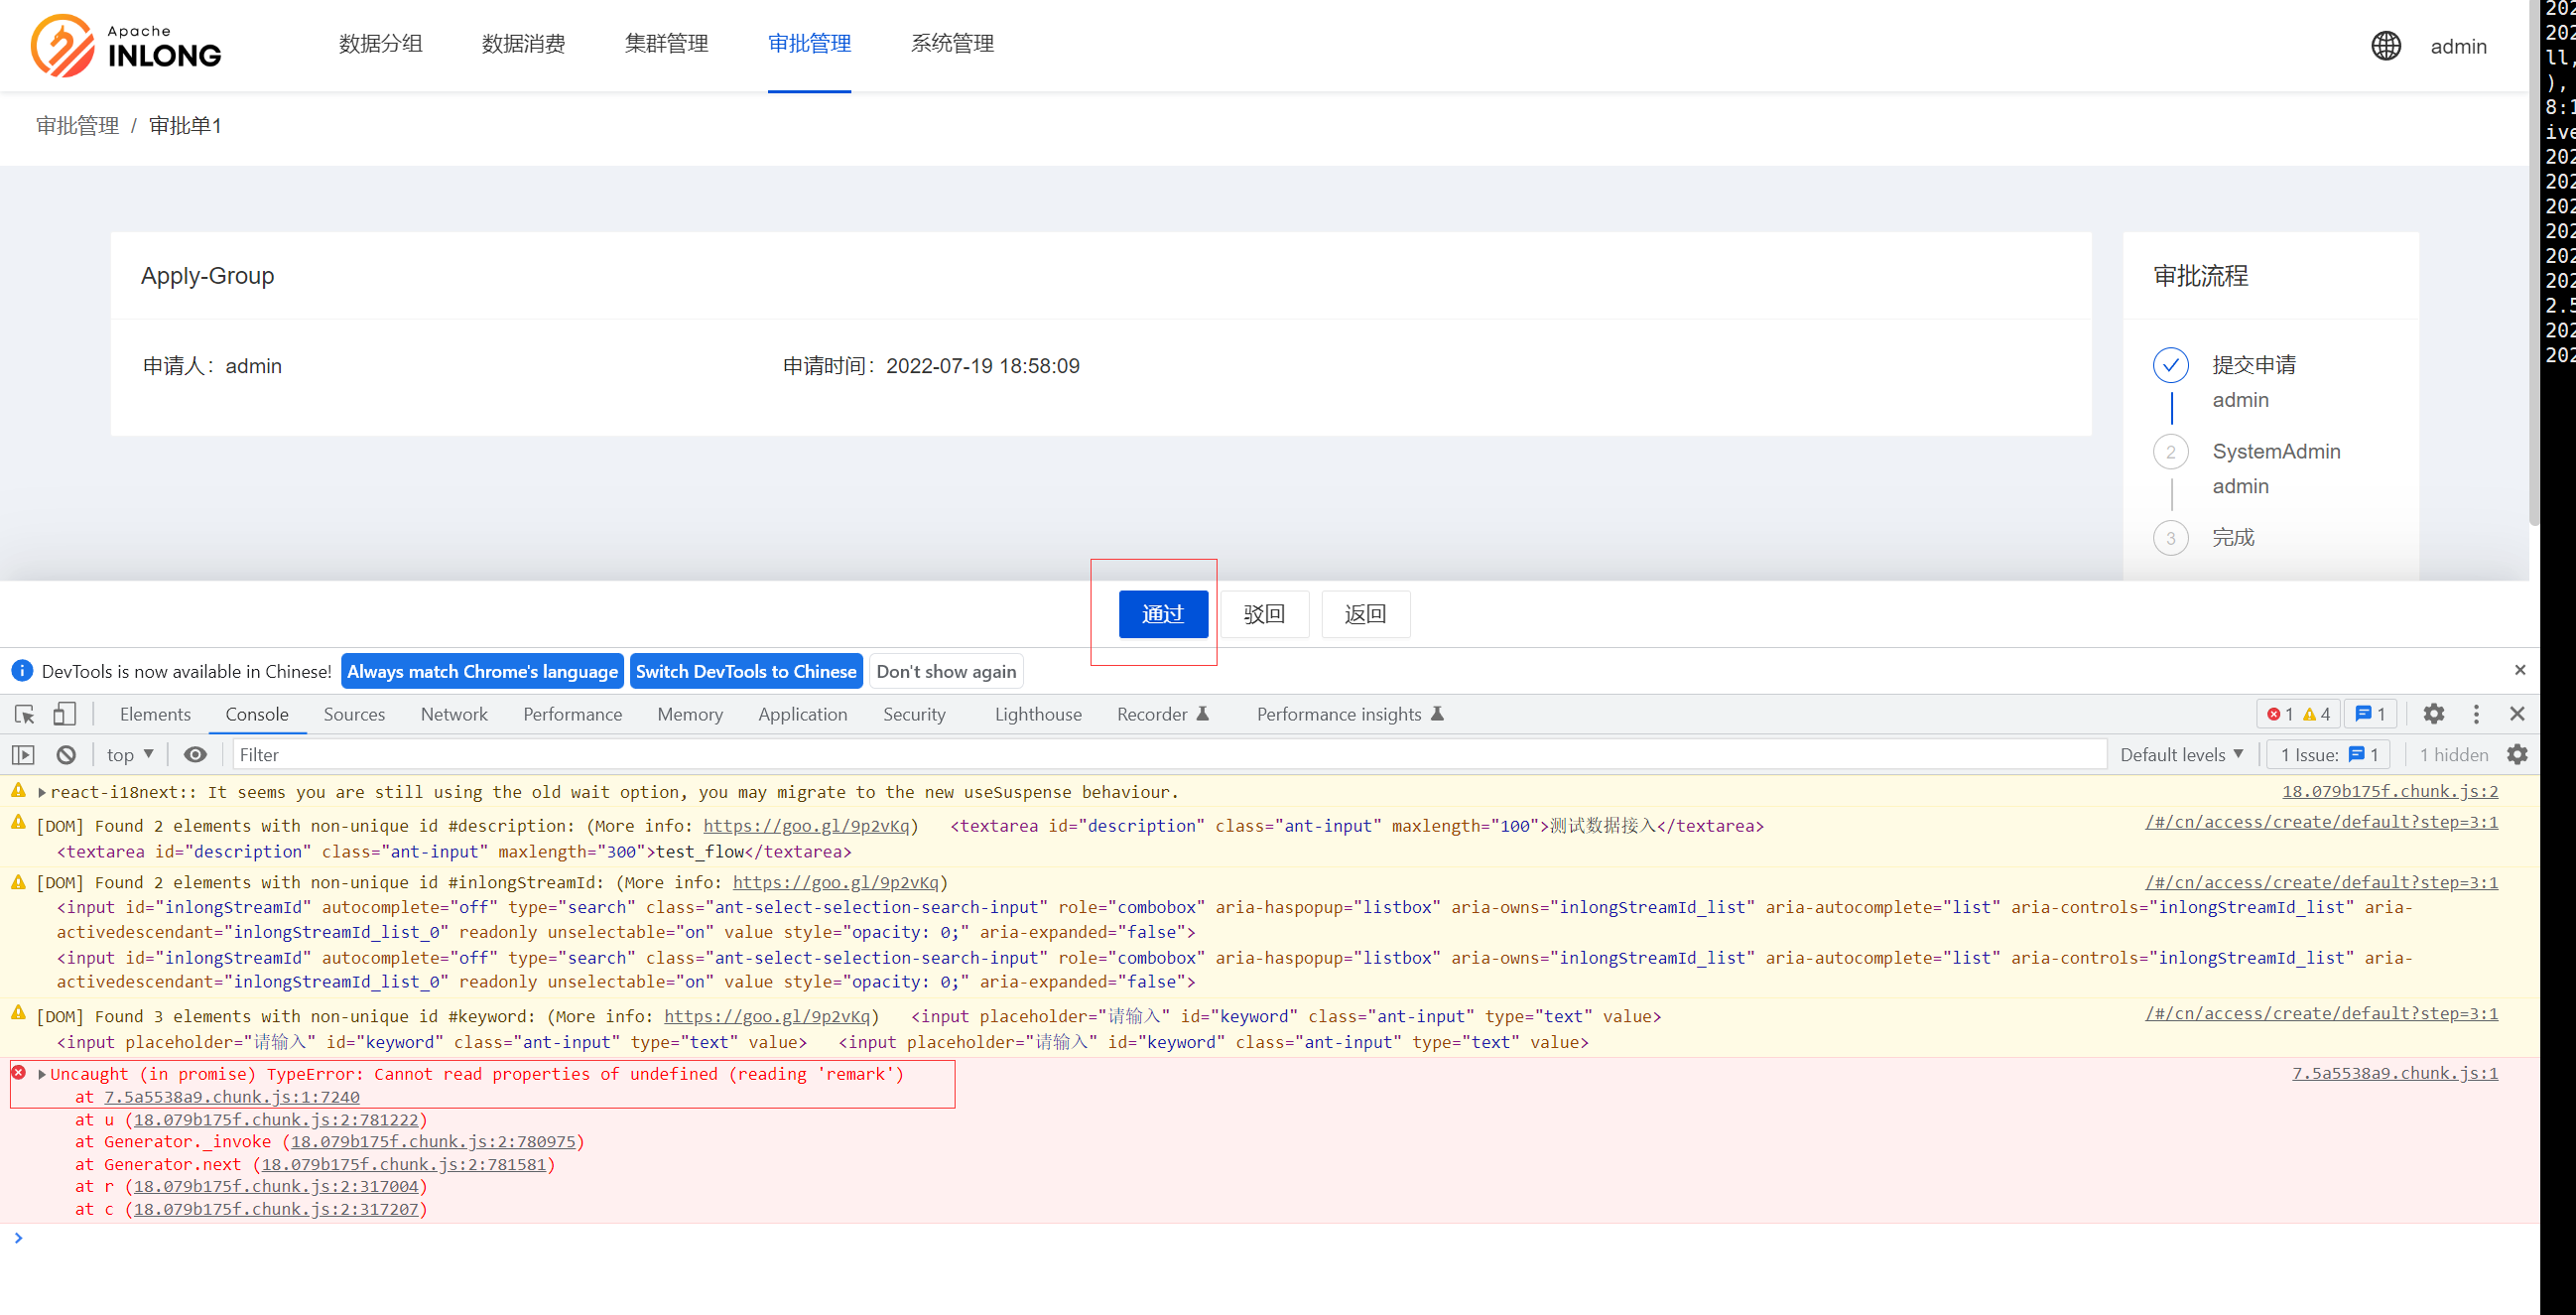Open console sidebar panel icon
This screenshot has height=1315, width=2576.
[23, 755]
